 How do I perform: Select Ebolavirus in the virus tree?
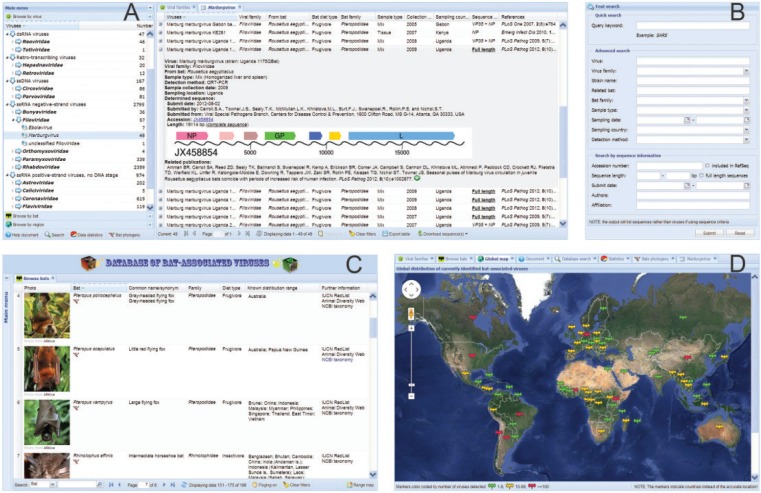point(40,127)
